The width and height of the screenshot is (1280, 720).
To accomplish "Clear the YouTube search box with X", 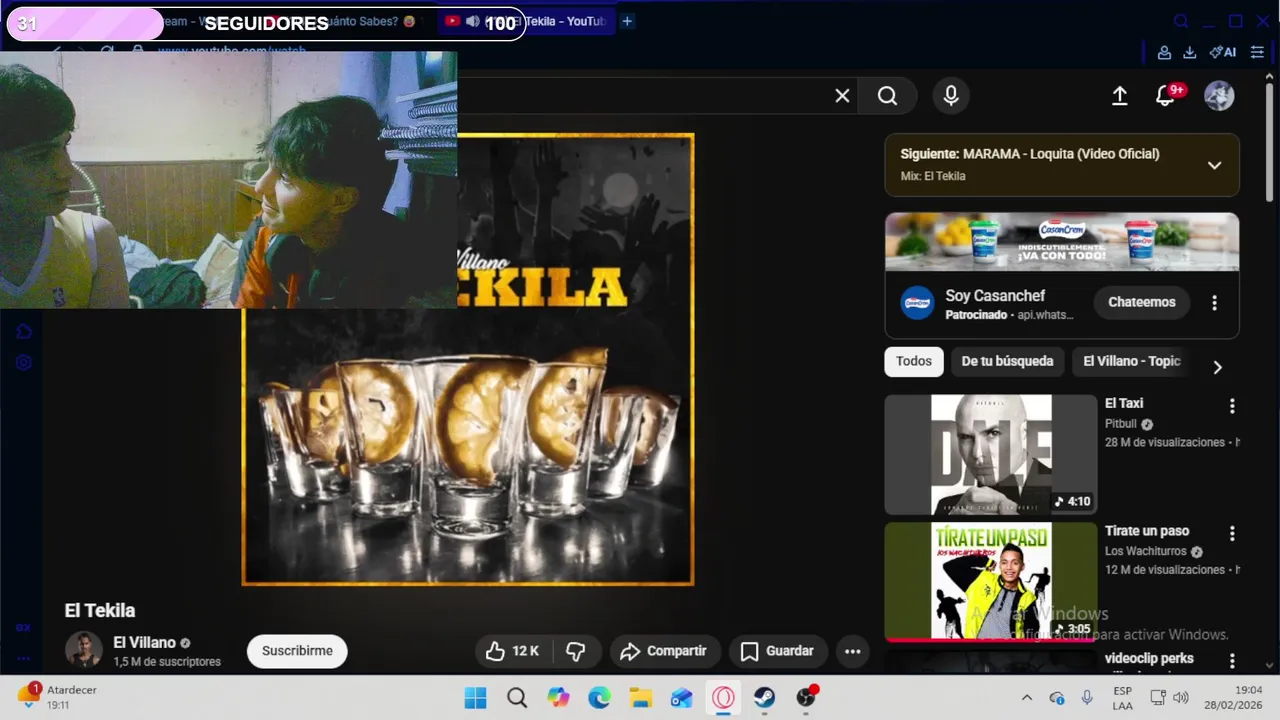I will [842, 95].
